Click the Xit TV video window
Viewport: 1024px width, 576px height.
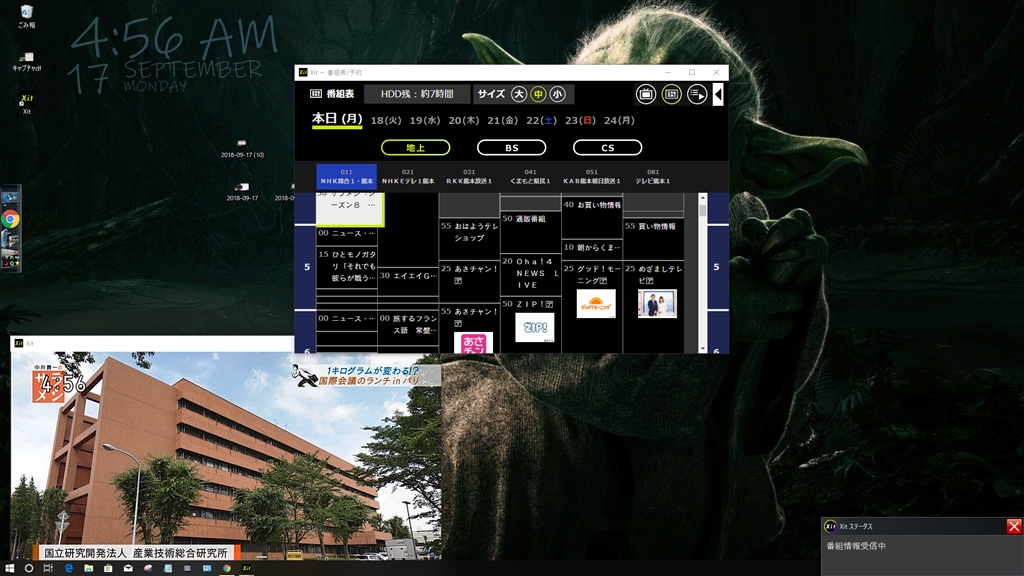(226, 455)
